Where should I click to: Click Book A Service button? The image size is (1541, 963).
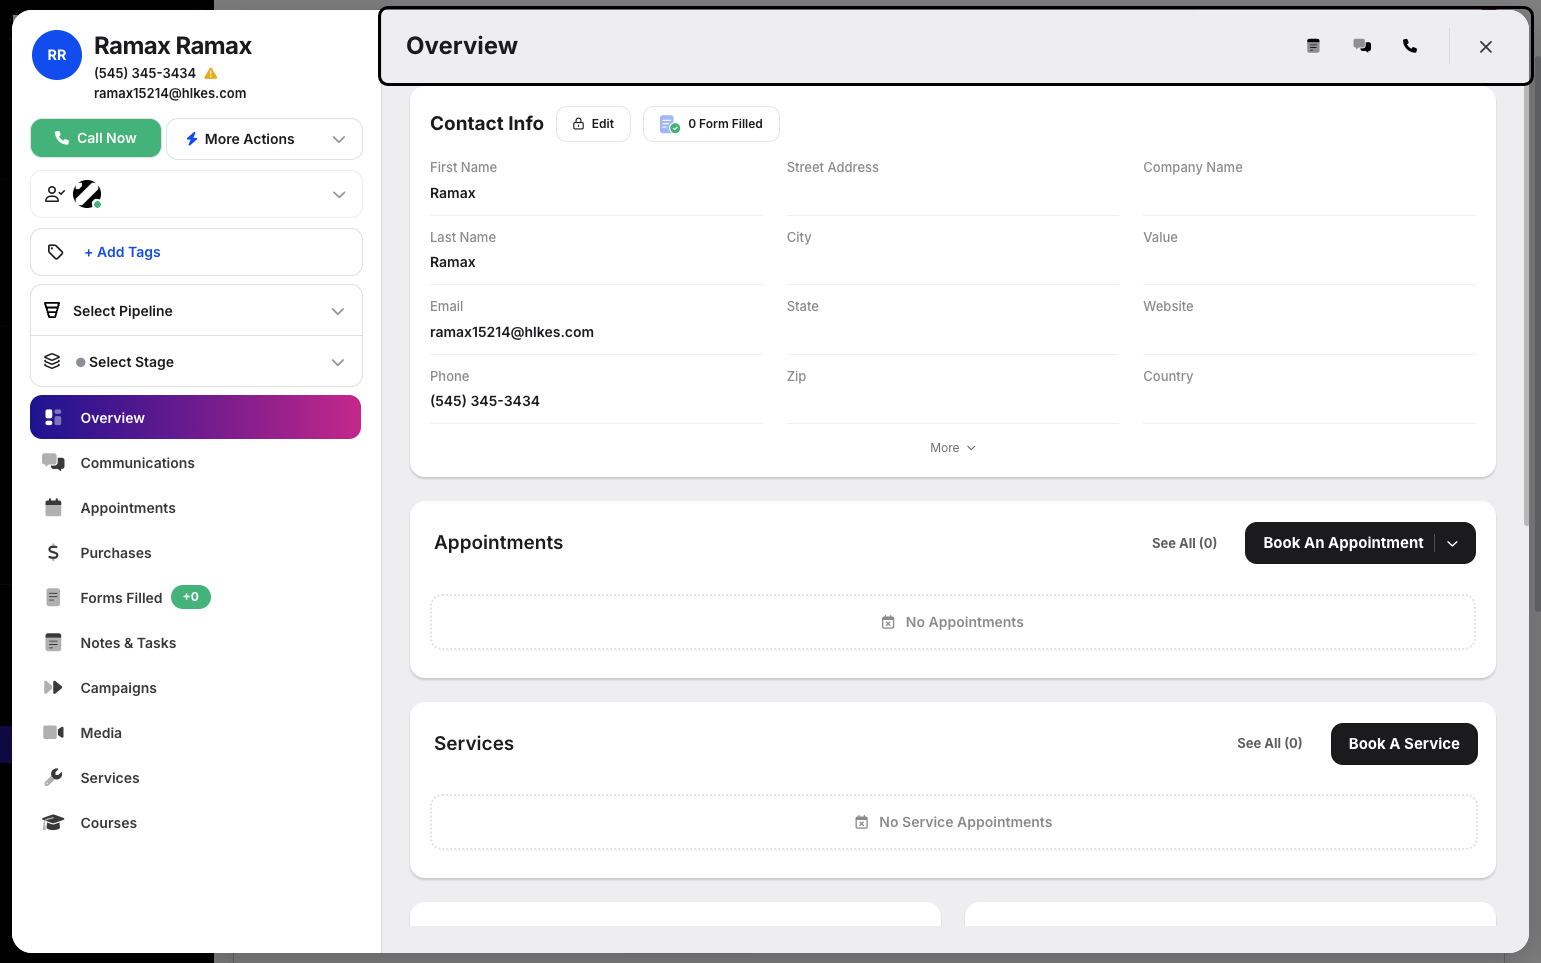point(1404,744)
